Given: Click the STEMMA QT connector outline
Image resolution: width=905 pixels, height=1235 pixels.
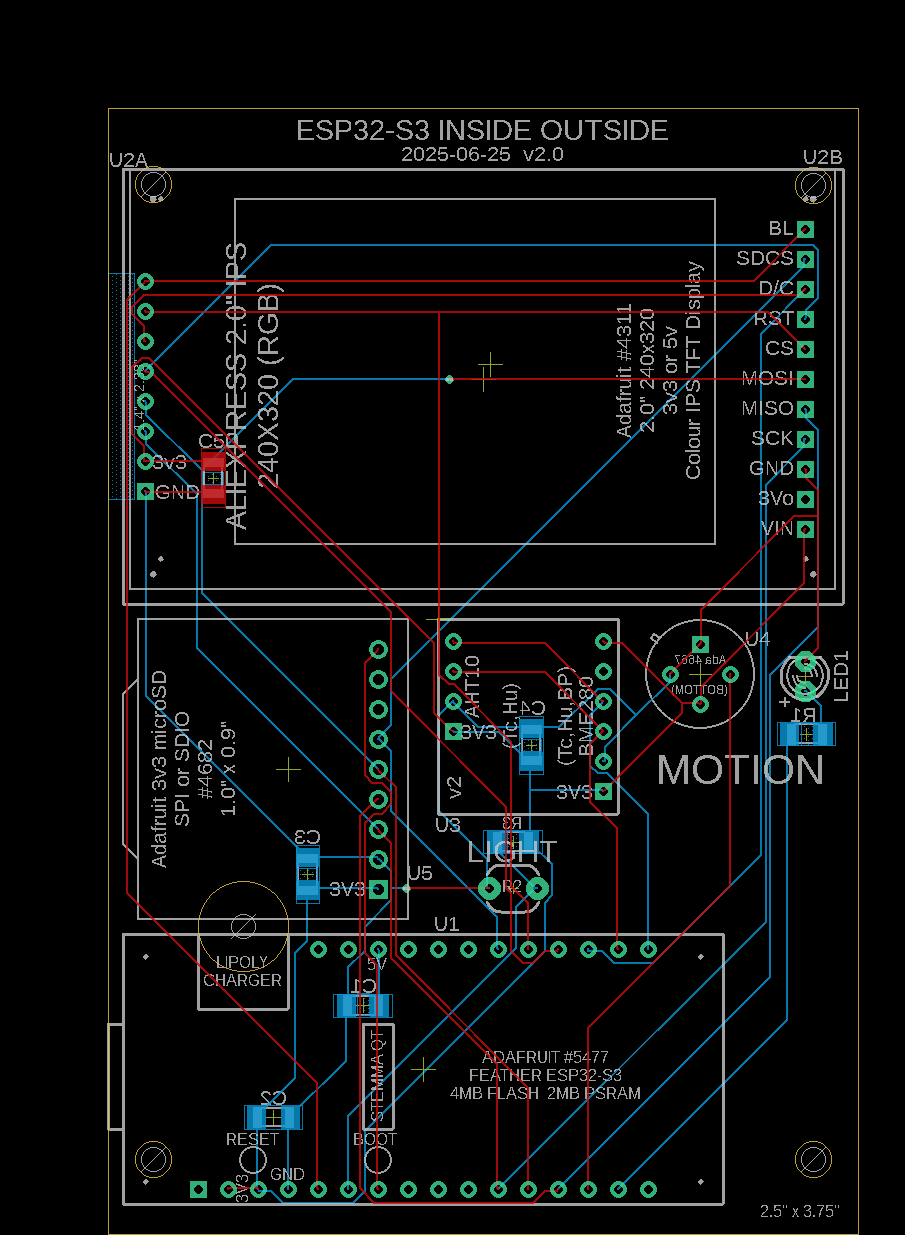Looking at the screenshot, I should pos(378,1077).
